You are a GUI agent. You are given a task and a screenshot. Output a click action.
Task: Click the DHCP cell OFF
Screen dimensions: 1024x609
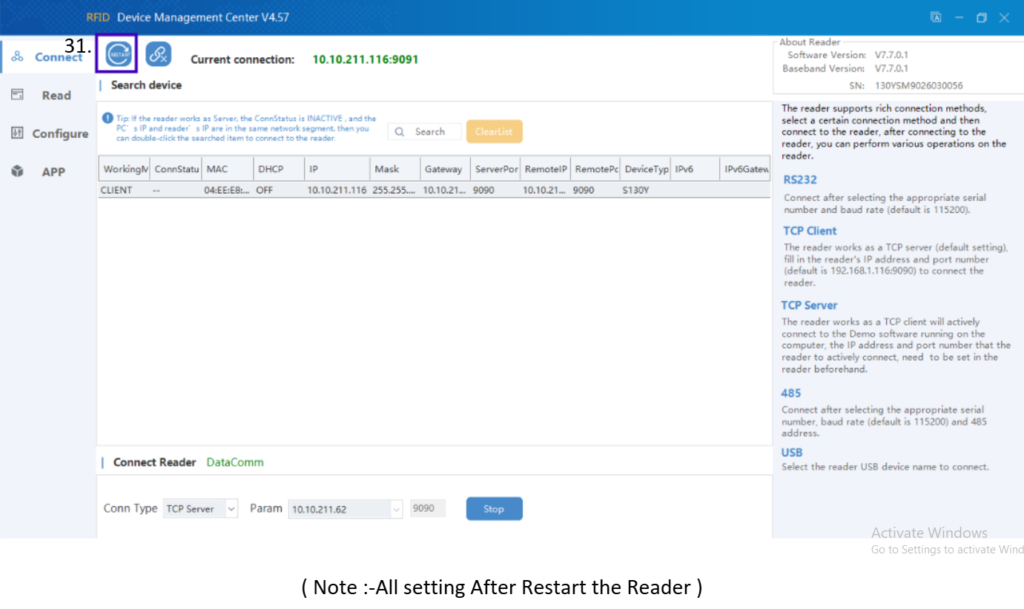[264, 190]
